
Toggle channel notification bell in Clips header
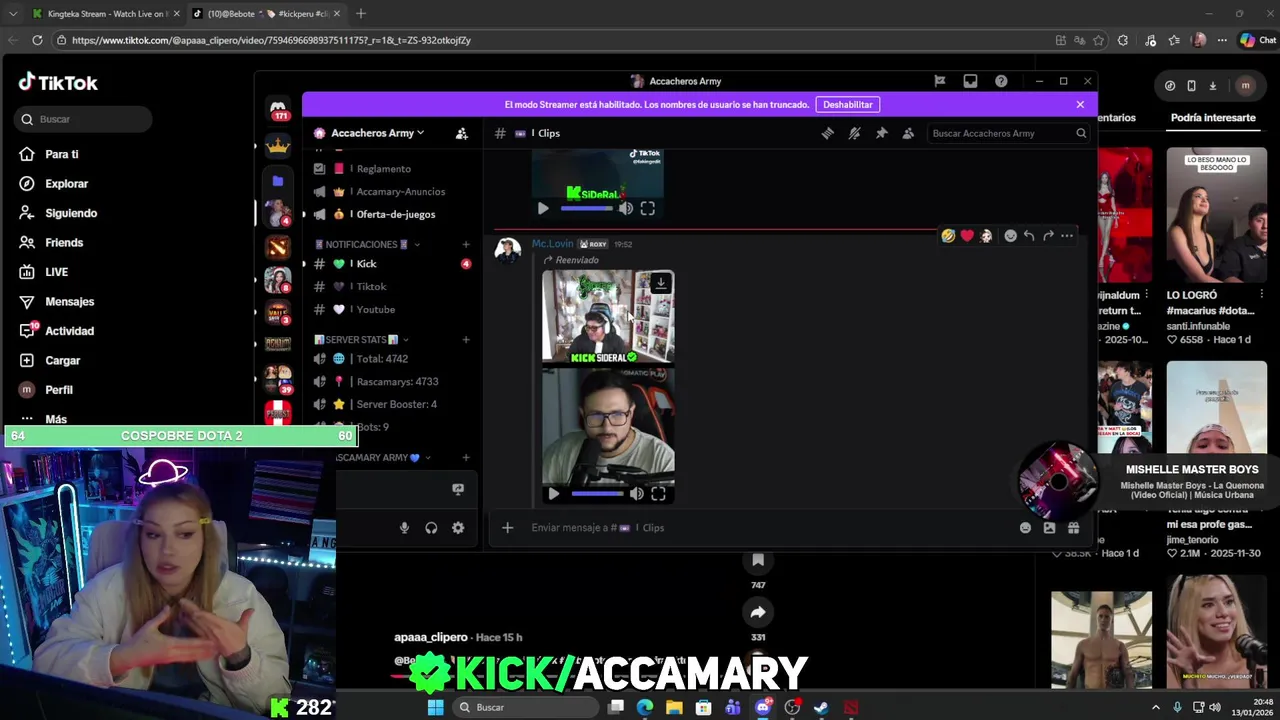click(x=854, y=133)
